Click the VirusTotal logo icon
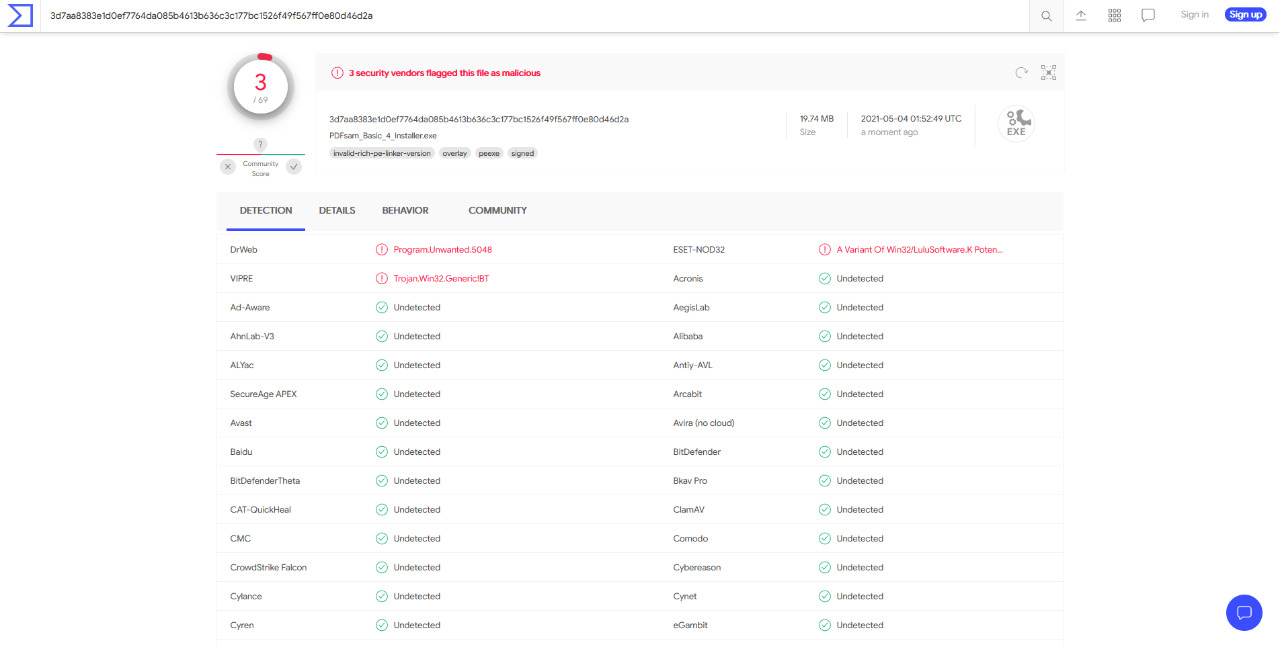 click(19, 15)
